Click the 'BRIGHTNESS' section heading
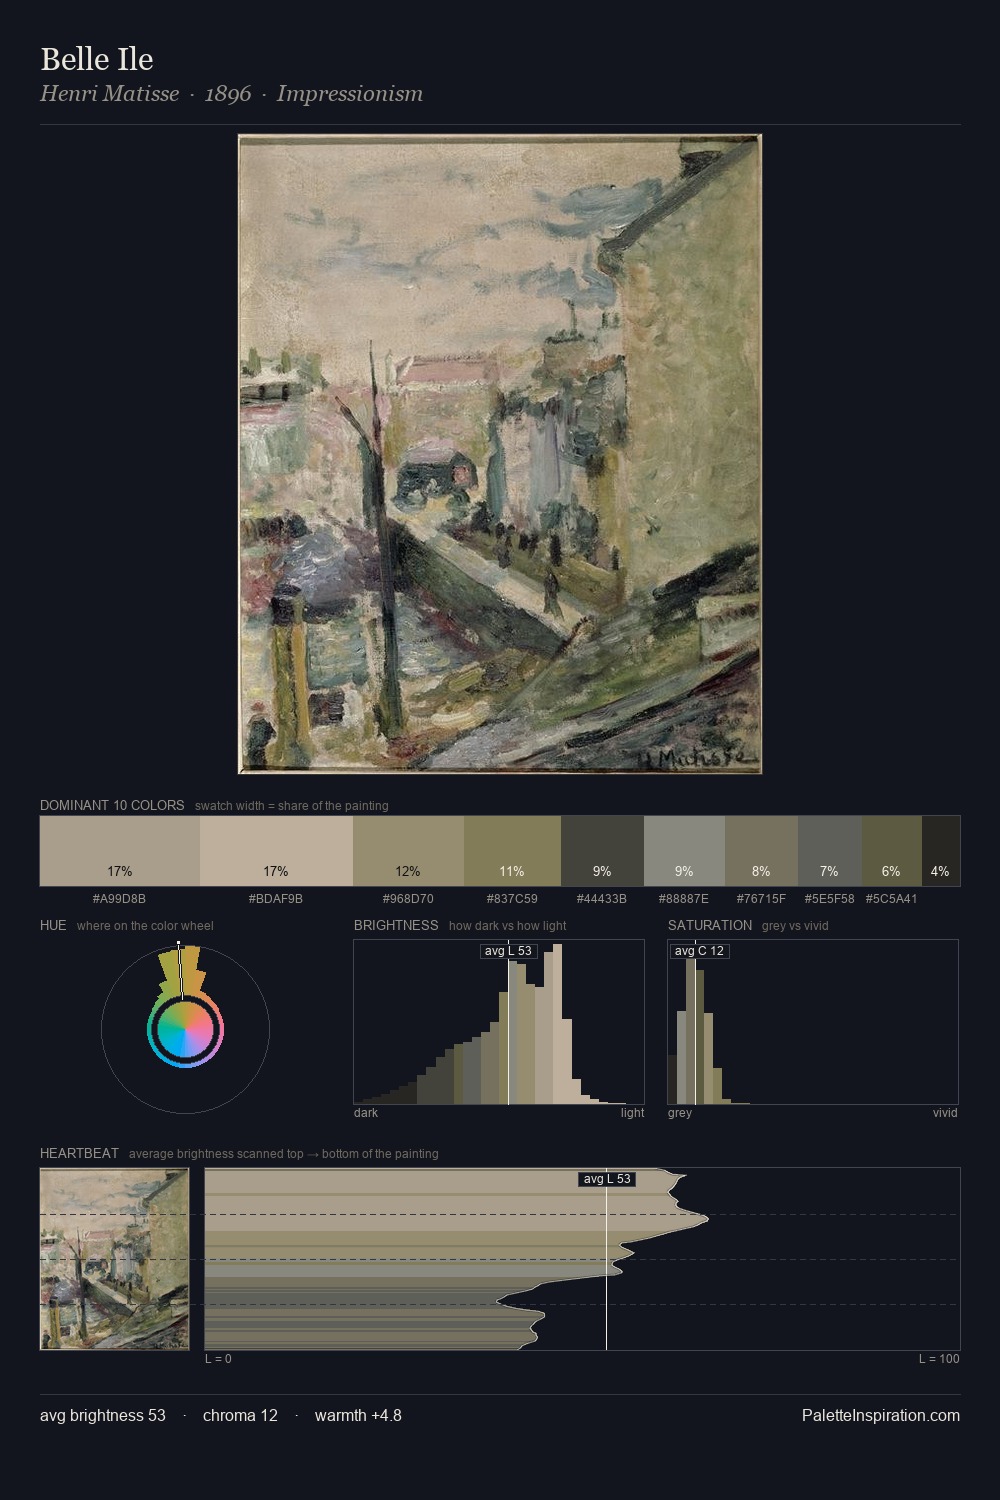The image size is (1000, 1500). 396,925
